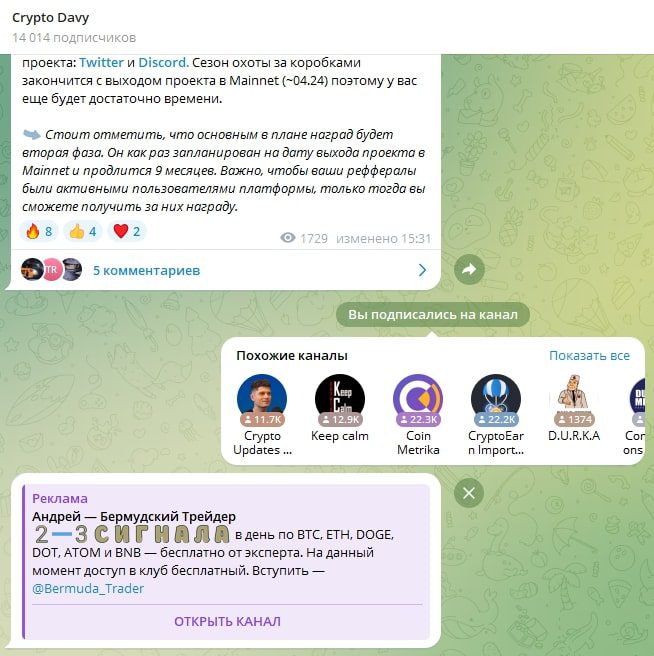Screen dimensions: 654x656
Task: Toggle the thumbs up reaction
Action: pyautogui.click(x=83, y=231)
